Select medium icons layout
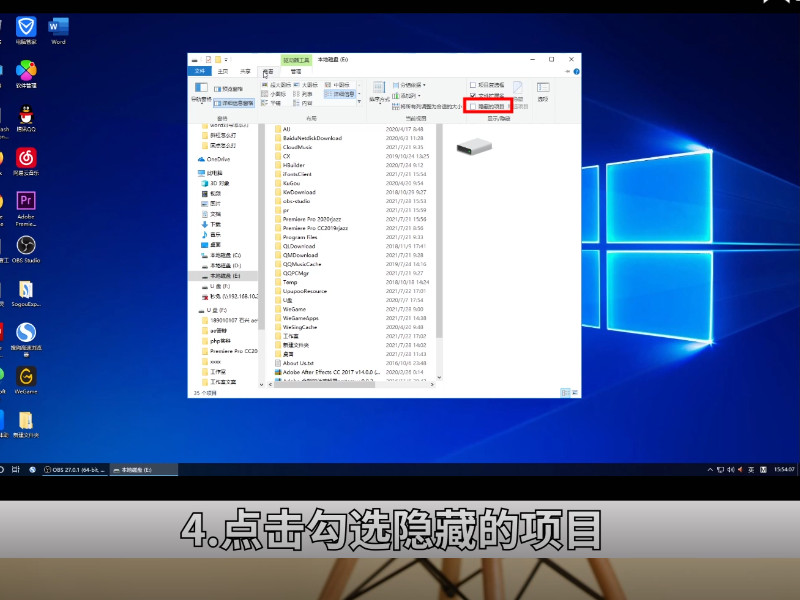This screenshot has width=800, height=600. click(338, 85)
